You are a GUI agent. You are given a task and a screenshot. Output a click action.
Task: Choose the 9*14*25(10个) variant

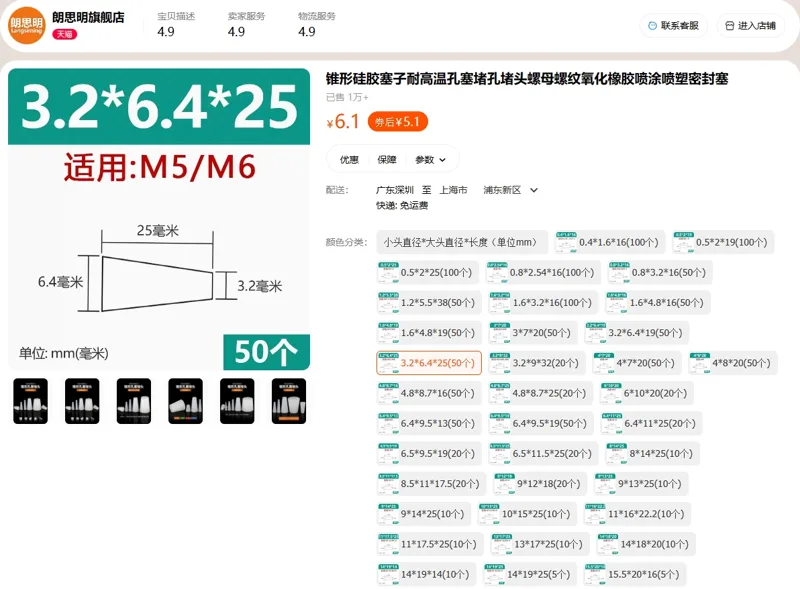[424, 513]
